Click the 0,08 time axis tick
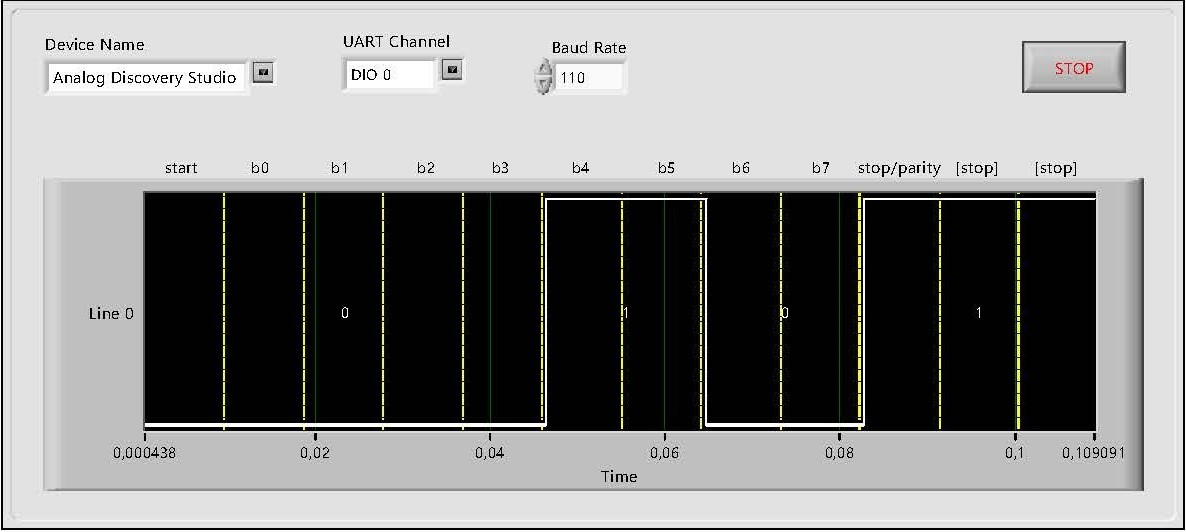 click(839, 453)
